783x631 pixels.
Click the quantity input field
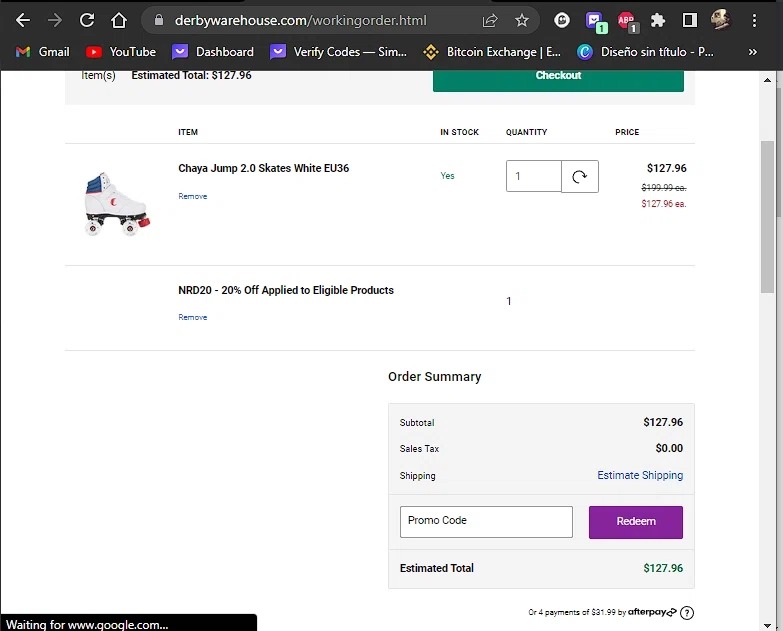tap(533, 176)
